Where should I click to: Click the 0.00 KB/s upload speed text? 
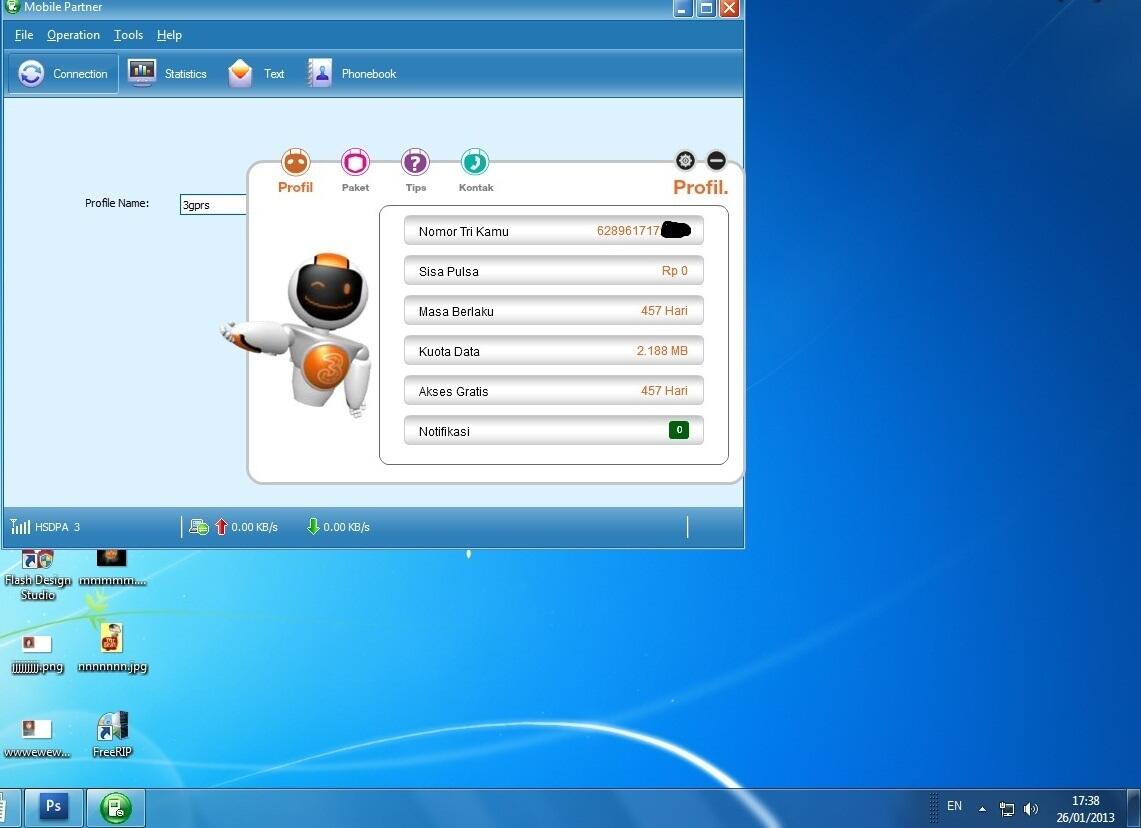tap(255, 527)
